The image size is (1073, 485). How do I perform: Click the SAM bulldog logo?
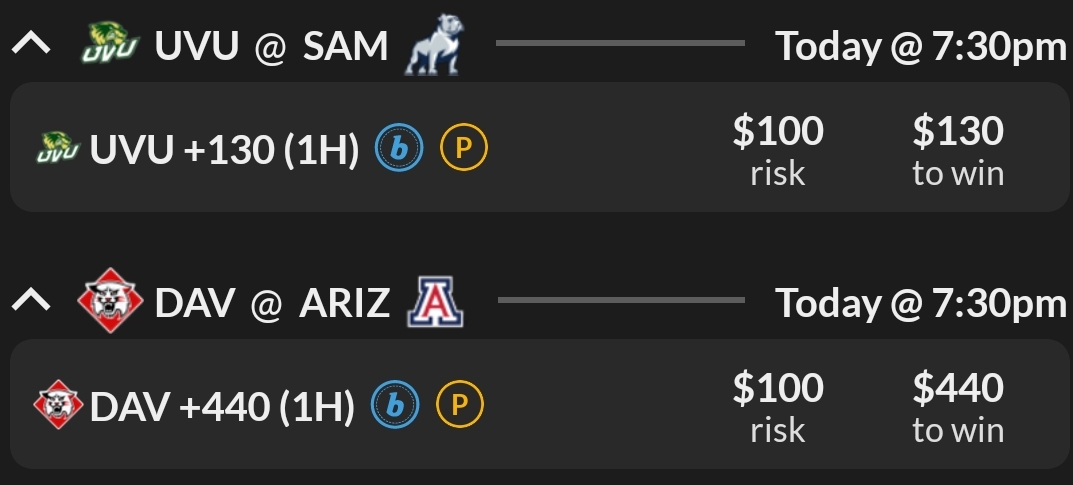(x=434, y=48)
